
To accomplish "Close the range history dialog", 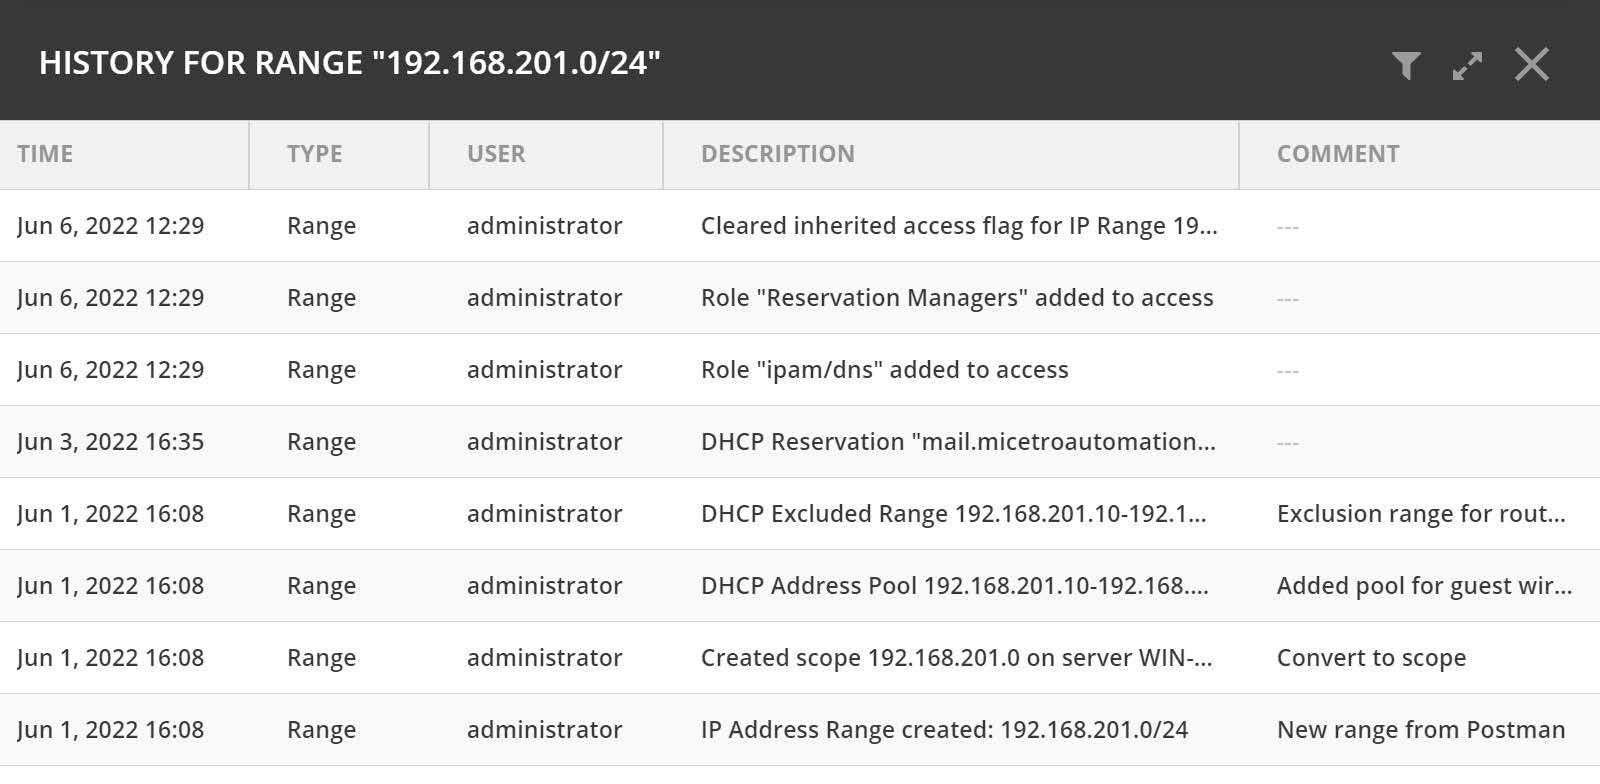I will point(1531,64).
